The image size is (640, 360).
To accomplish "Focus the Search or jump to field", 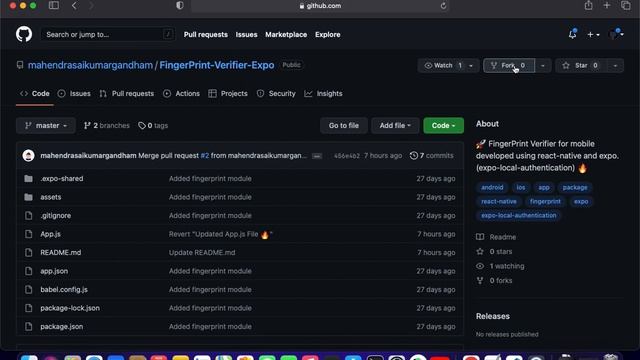I will [x=108, y=34].
